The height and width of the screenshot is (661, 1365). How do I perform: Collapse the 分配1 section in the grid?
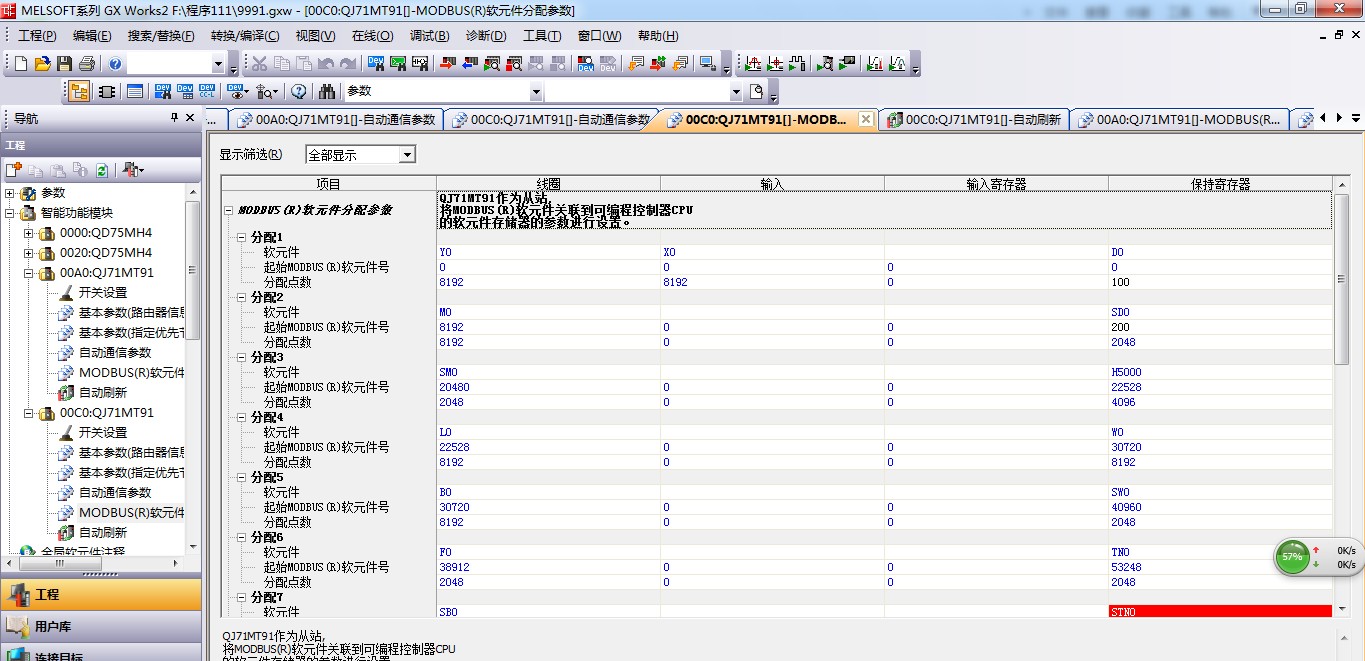241,237
